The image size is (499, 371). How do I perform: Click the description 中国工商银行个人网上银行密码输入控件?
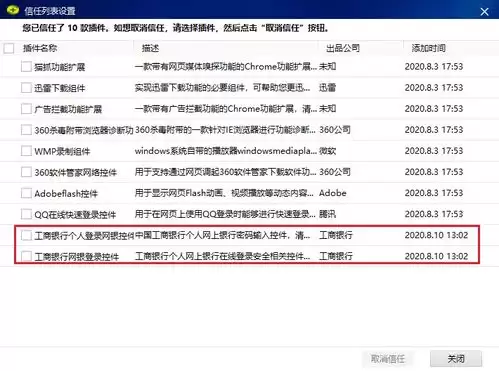(x=222, y=235)
